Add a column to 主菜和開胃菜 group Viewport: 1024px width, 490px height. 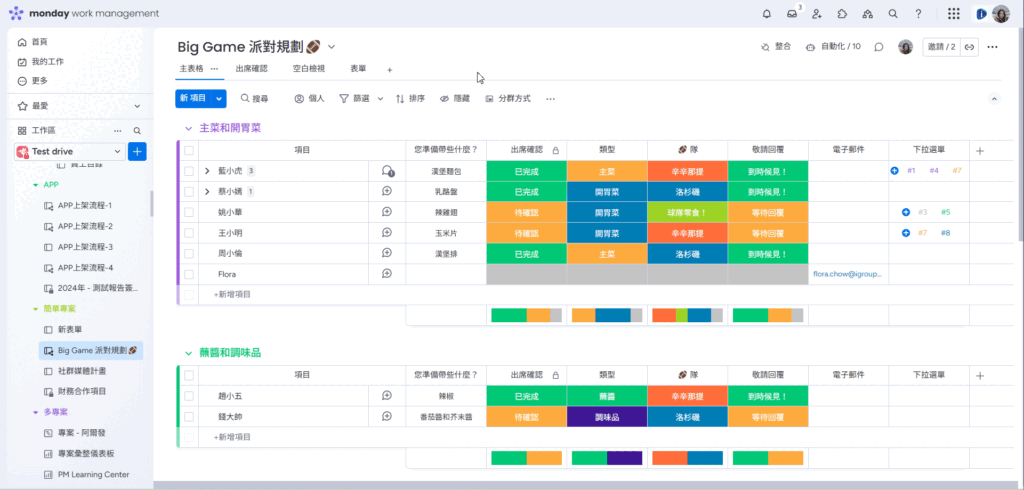pyautogui.click(x=980, y=151)
